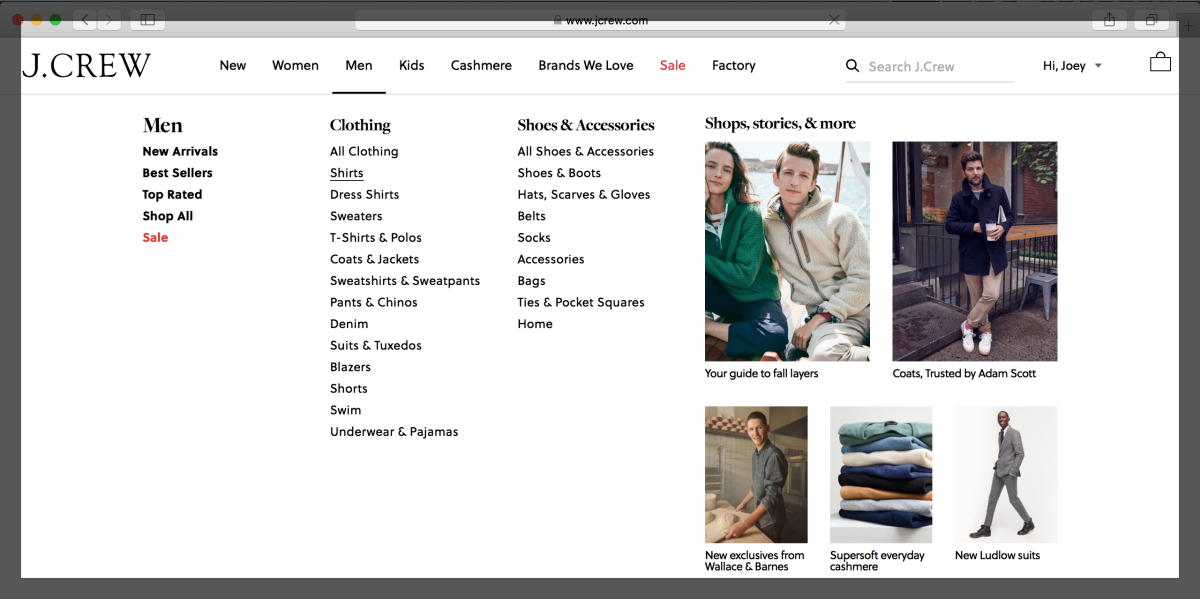The image size is (1200, 599).
Task: Open Dress Shirts
Action: point(365,195)
